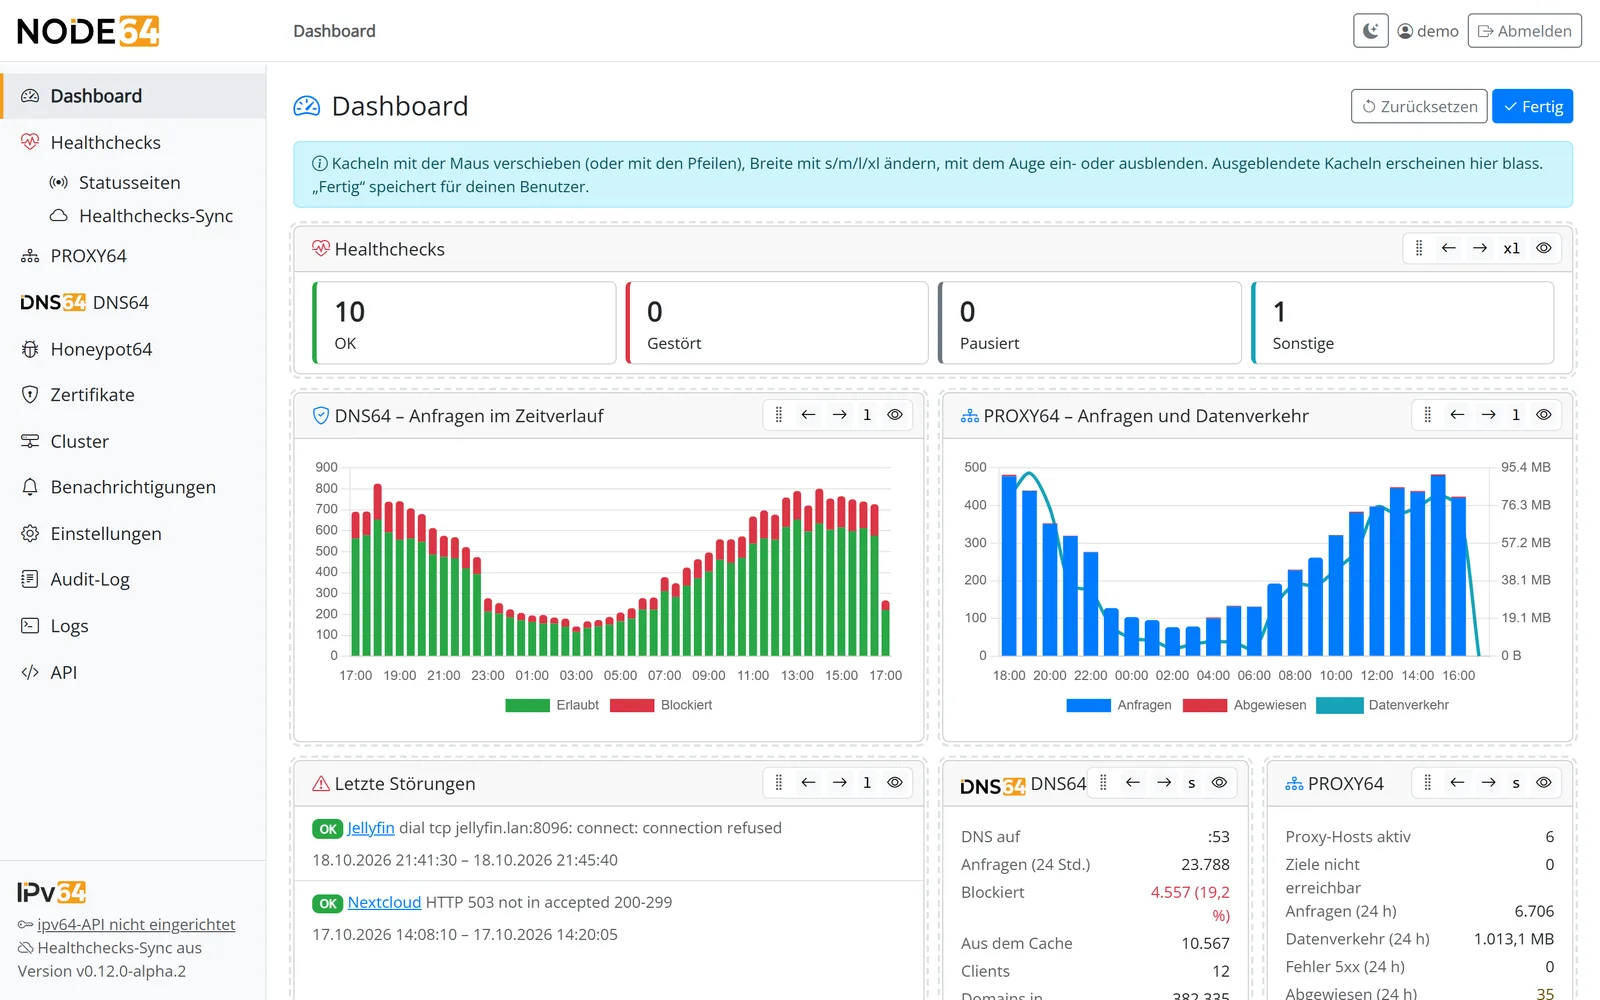
Task: Change size s of DNS64 stats tile
Action: 1191,783
